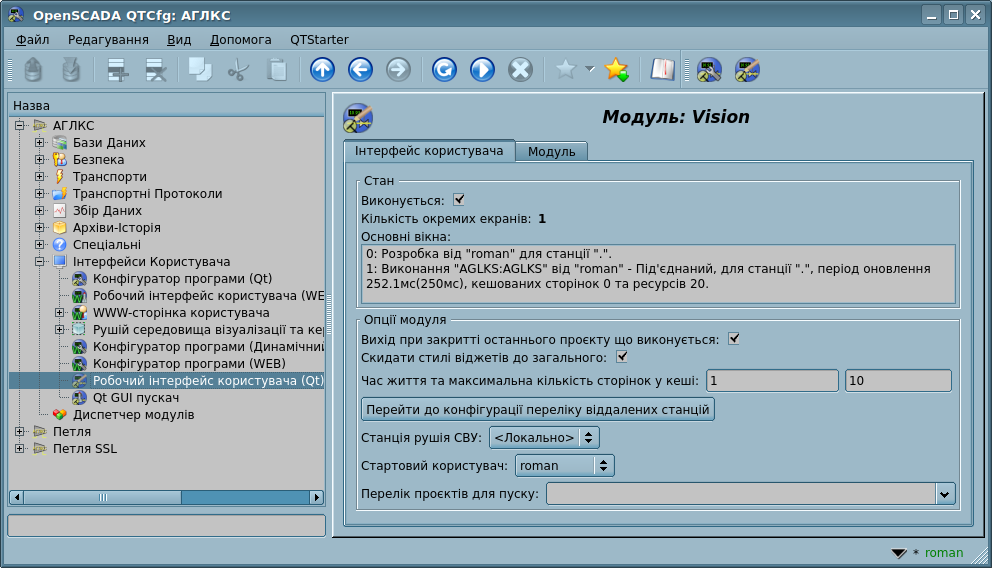
Task: Open the user manual book icon
Action: click(x=662, y=69)
